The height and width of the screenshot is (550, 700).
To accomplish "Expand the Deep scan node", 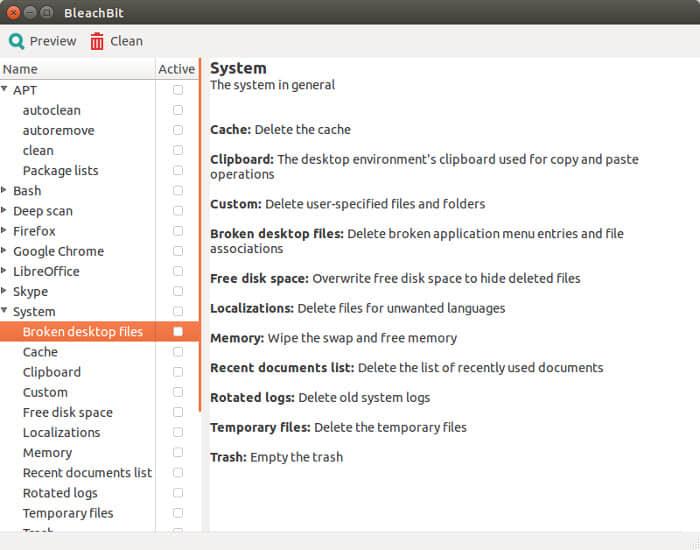I will click(5, 211).
